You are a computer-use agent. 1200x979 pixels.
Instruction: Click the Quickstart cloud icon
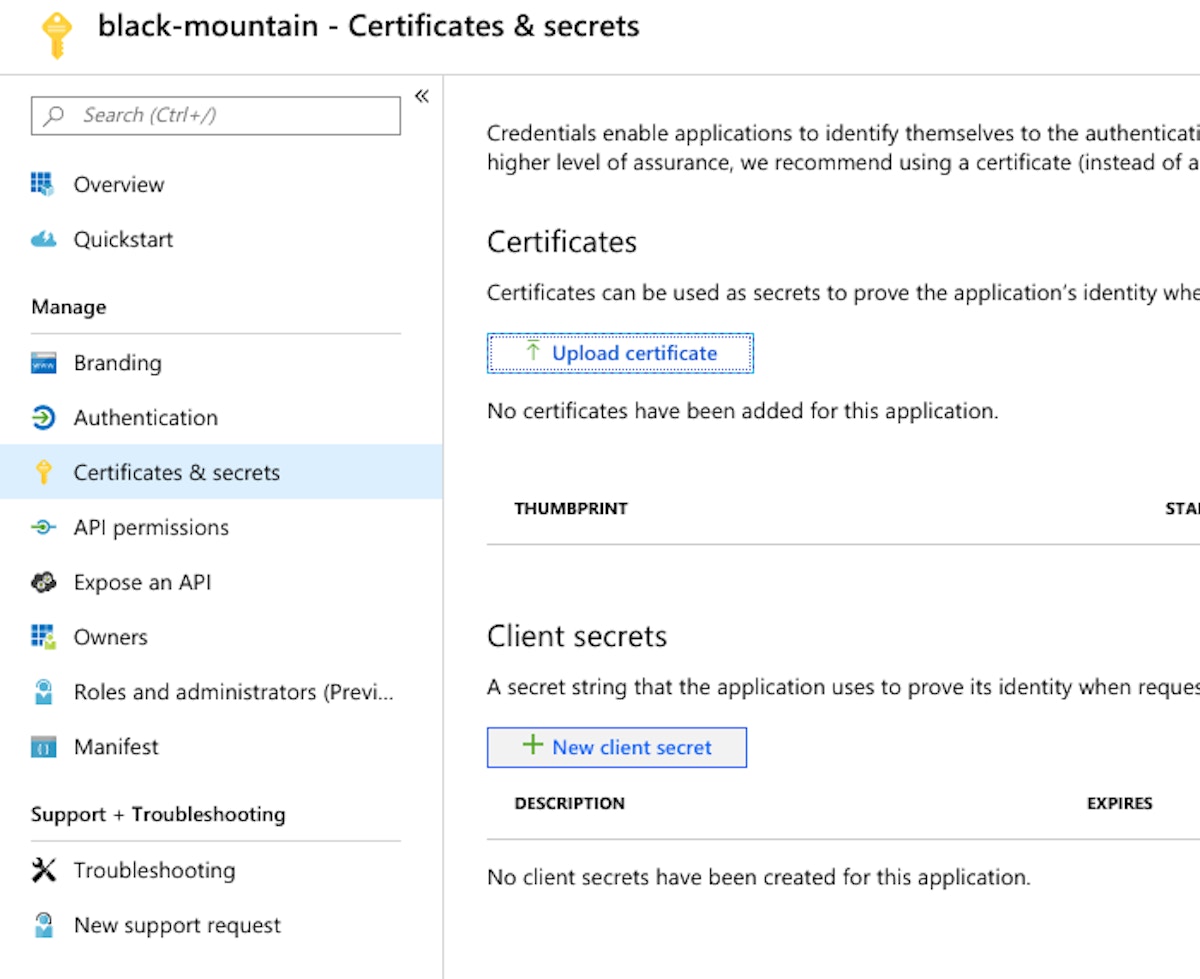43,239
